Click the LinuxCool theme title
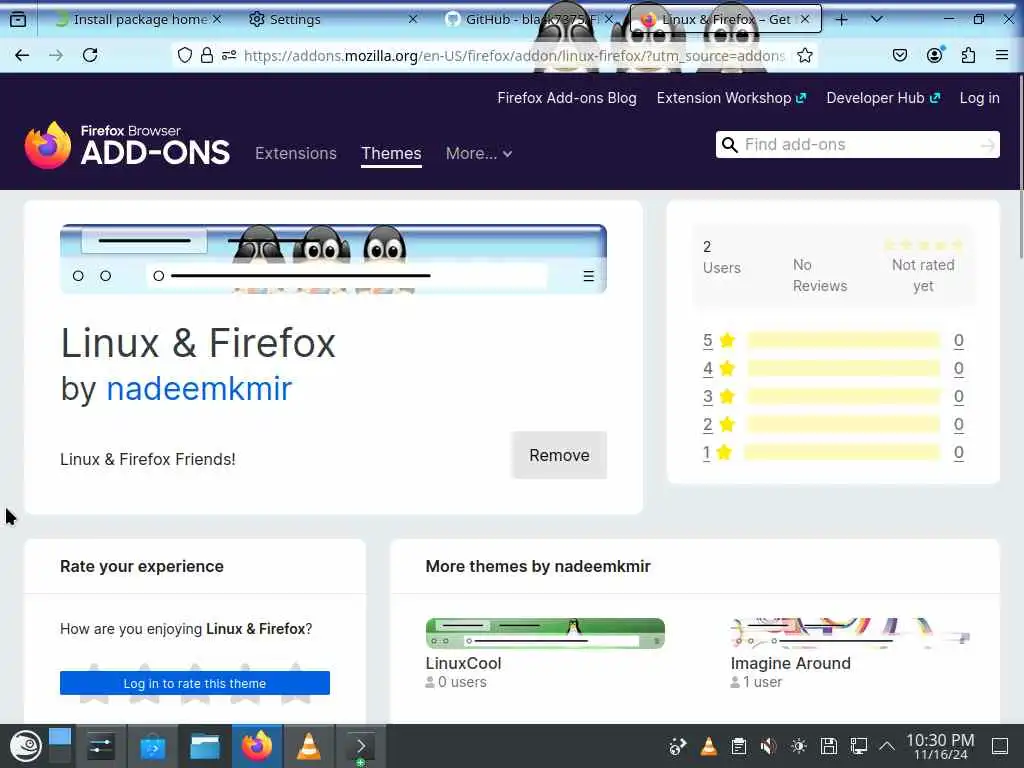The width and height of the screenshot is (1024, 768). coord(464,664)
